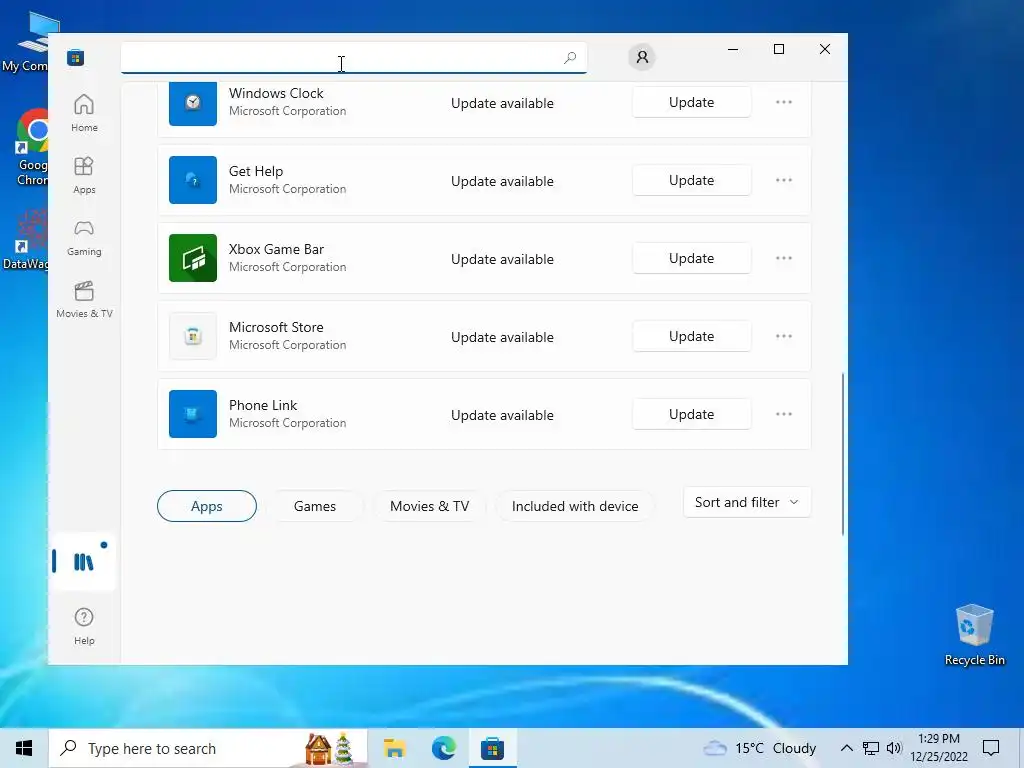This screenshot has height=768, width=1024.
Task: Click the Get Help app name
Action: (x=256, y=171)
